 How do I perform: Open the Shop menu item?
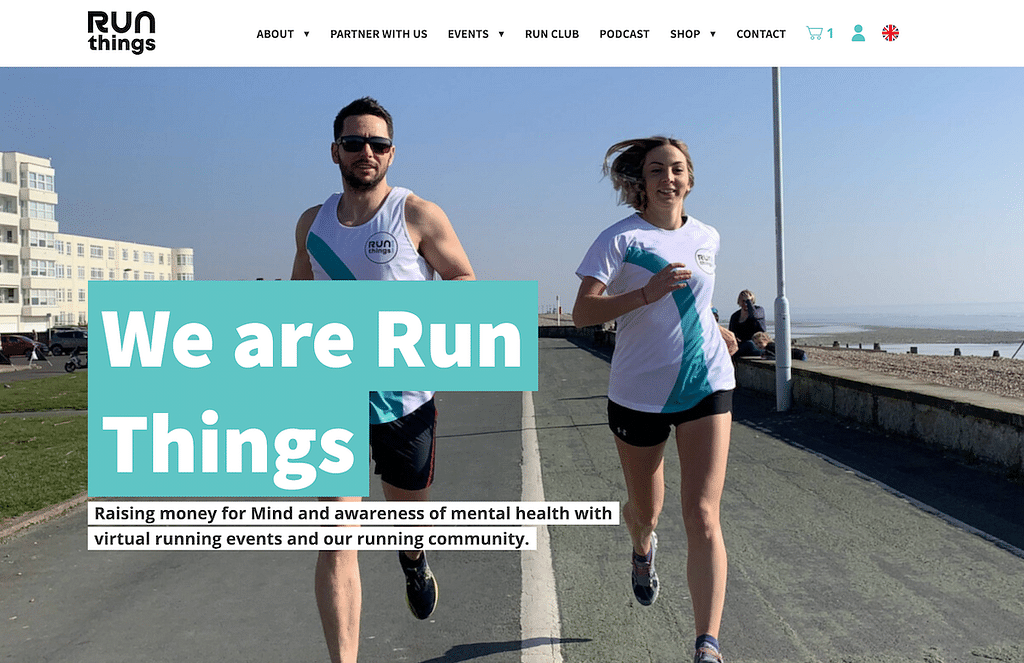(x=684, y=34)
